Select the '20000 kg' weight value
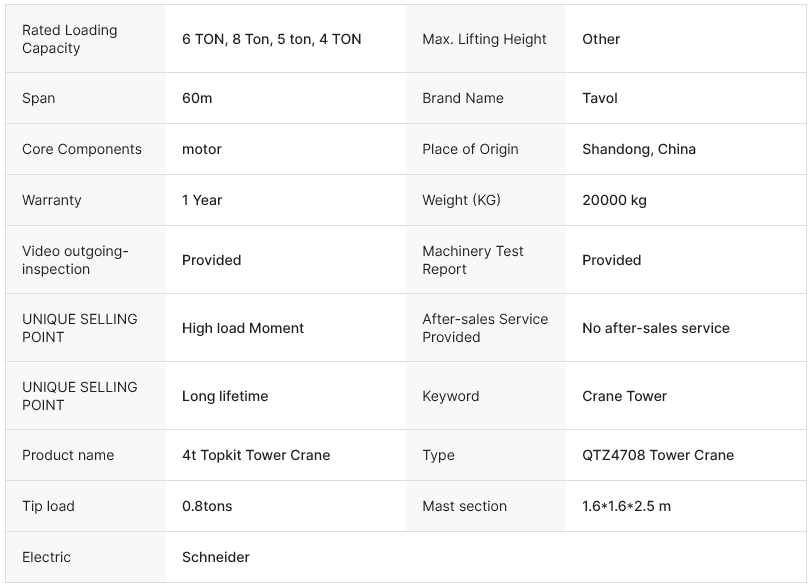 pos(614,200)
